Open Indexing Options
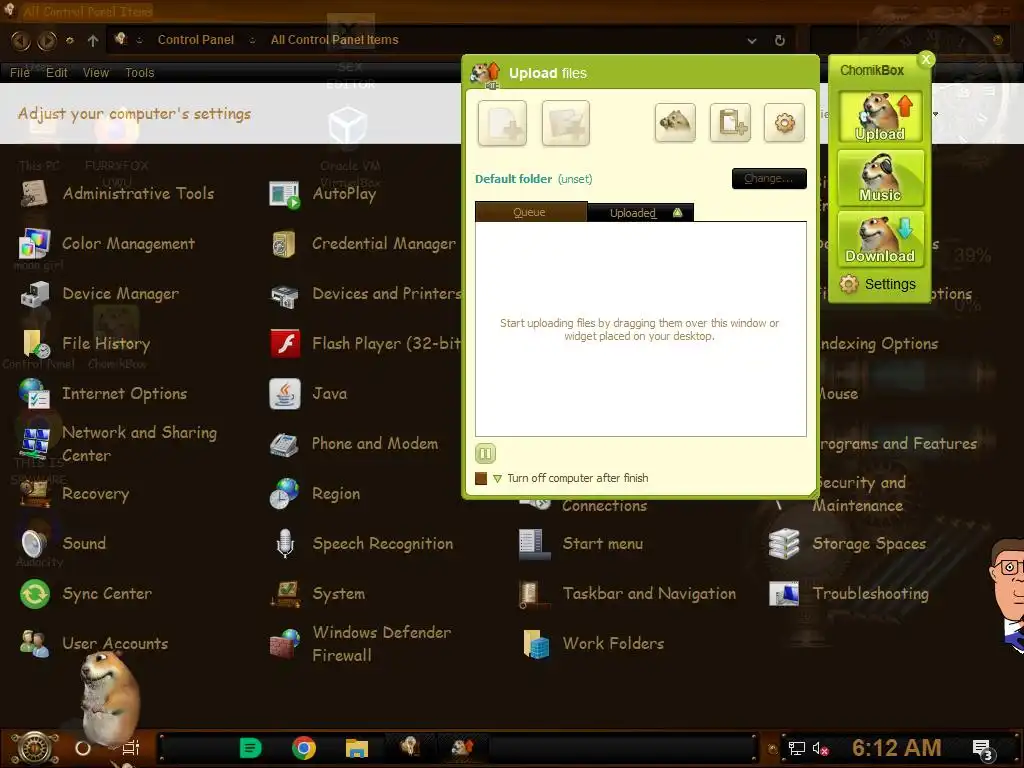This screenshot has height=768, width=1024. (x=880, y=344)
